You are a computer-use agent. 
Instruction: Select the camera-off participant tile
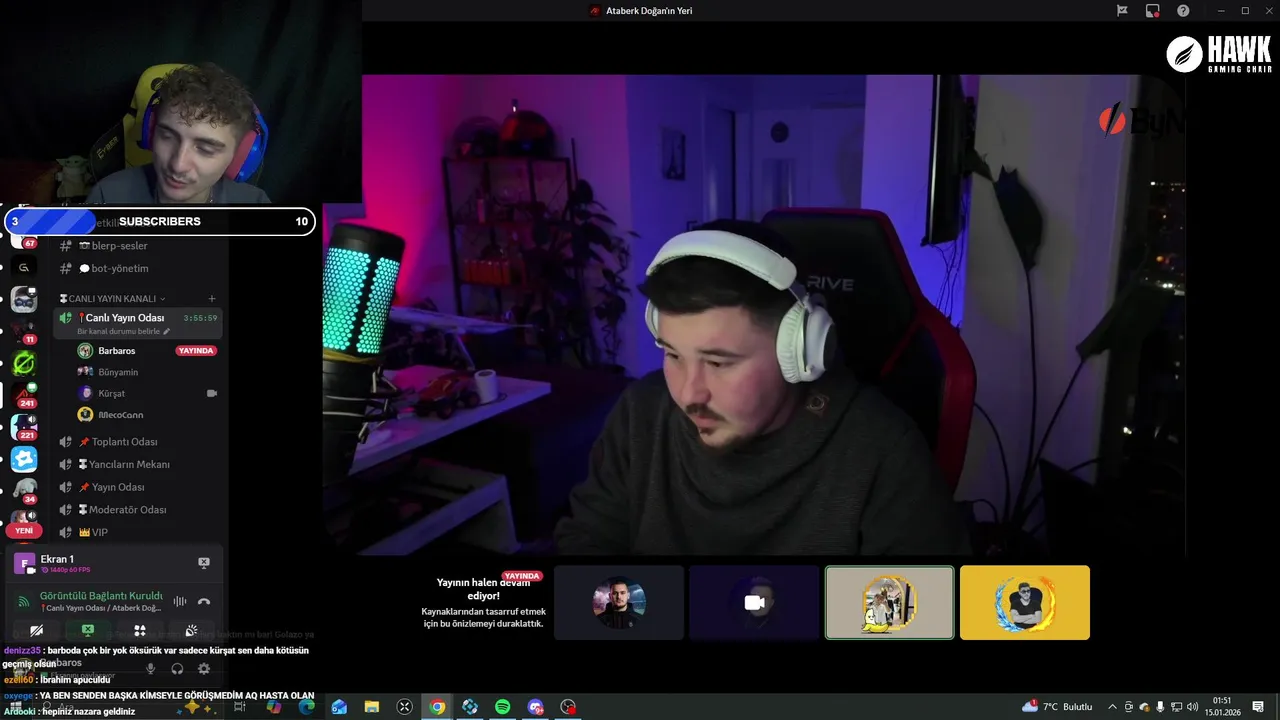(x=754, y=603)
